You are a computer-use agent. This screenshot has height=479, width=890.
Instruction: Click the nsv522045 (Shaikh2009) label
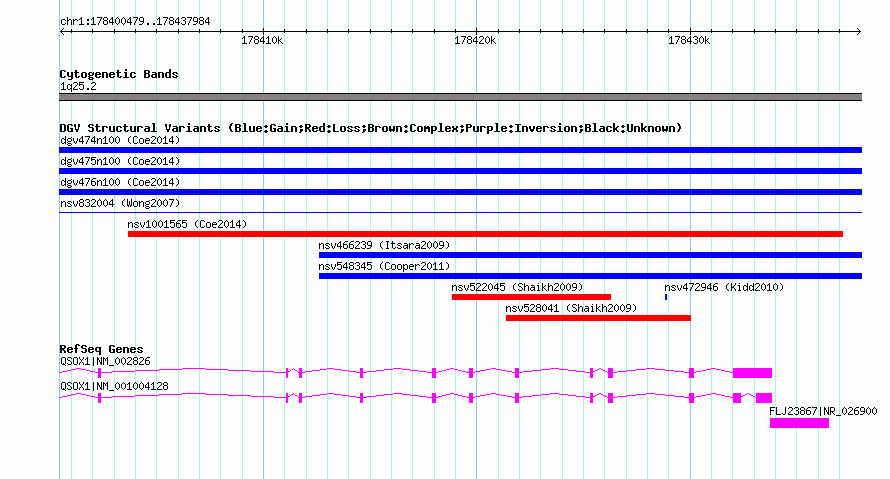517,287
